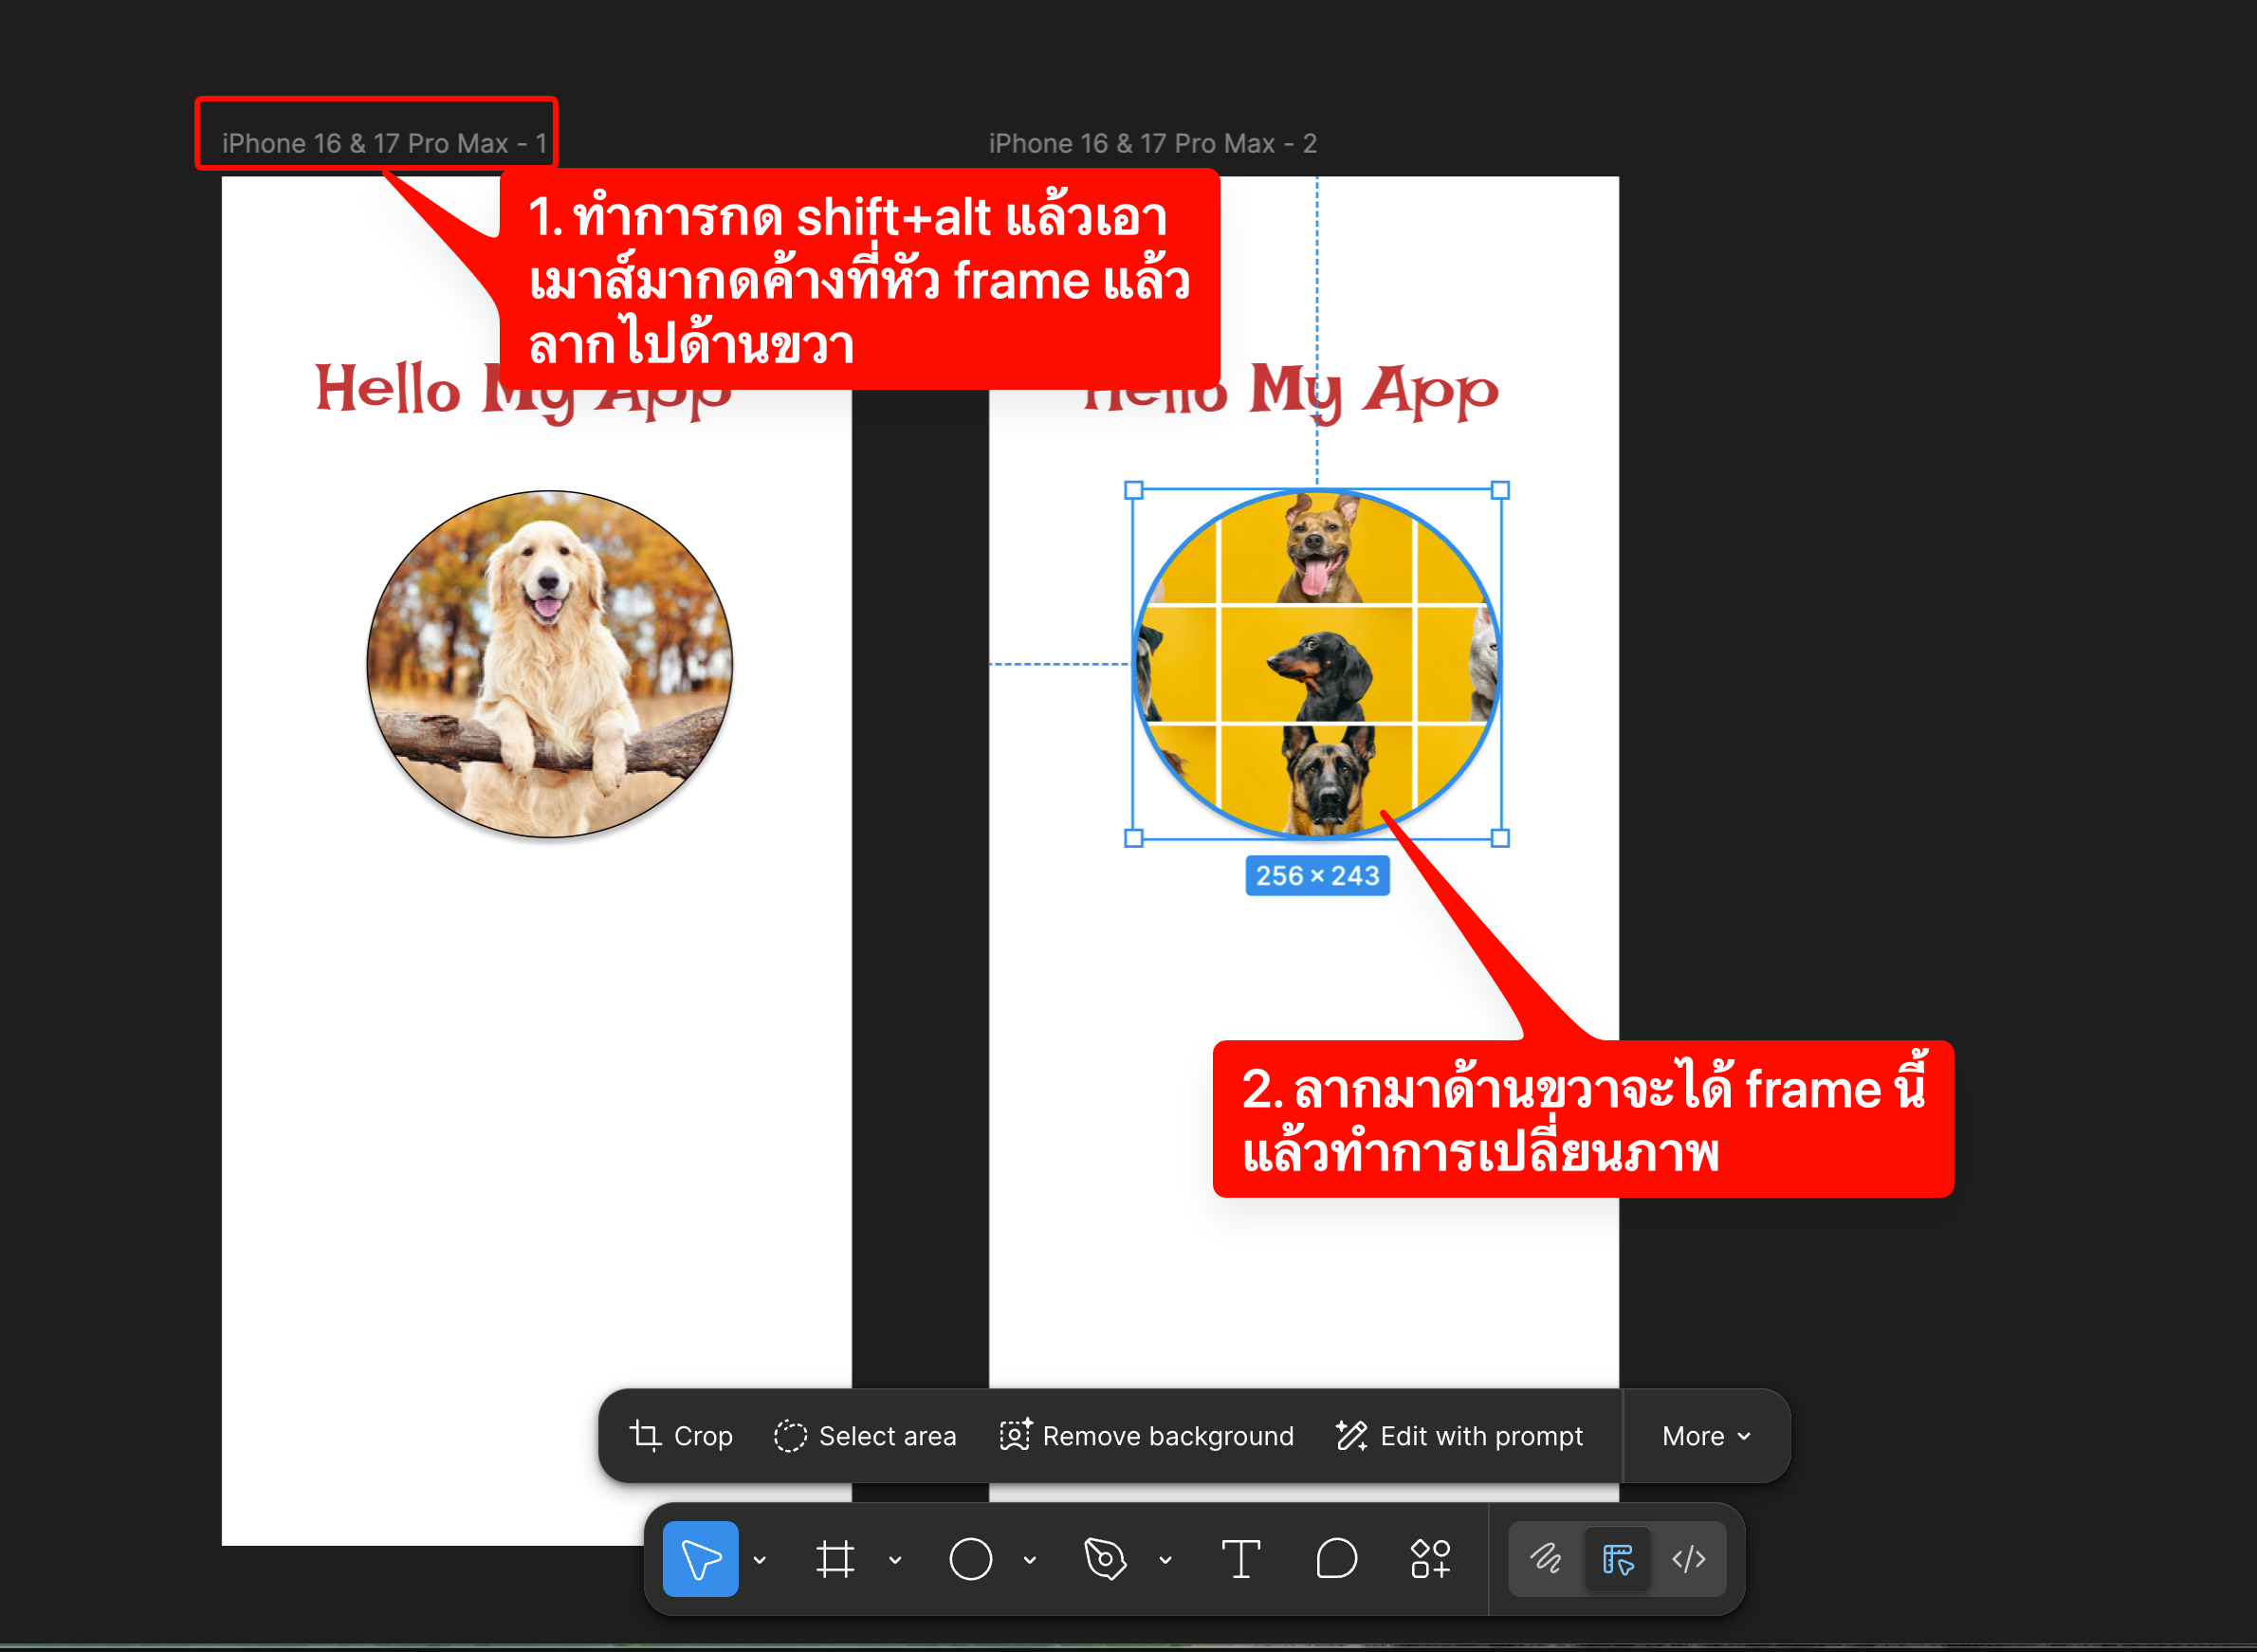Switch to Dev Mode code toggle
Screen dimensions: 2257x1652
1689,1558
